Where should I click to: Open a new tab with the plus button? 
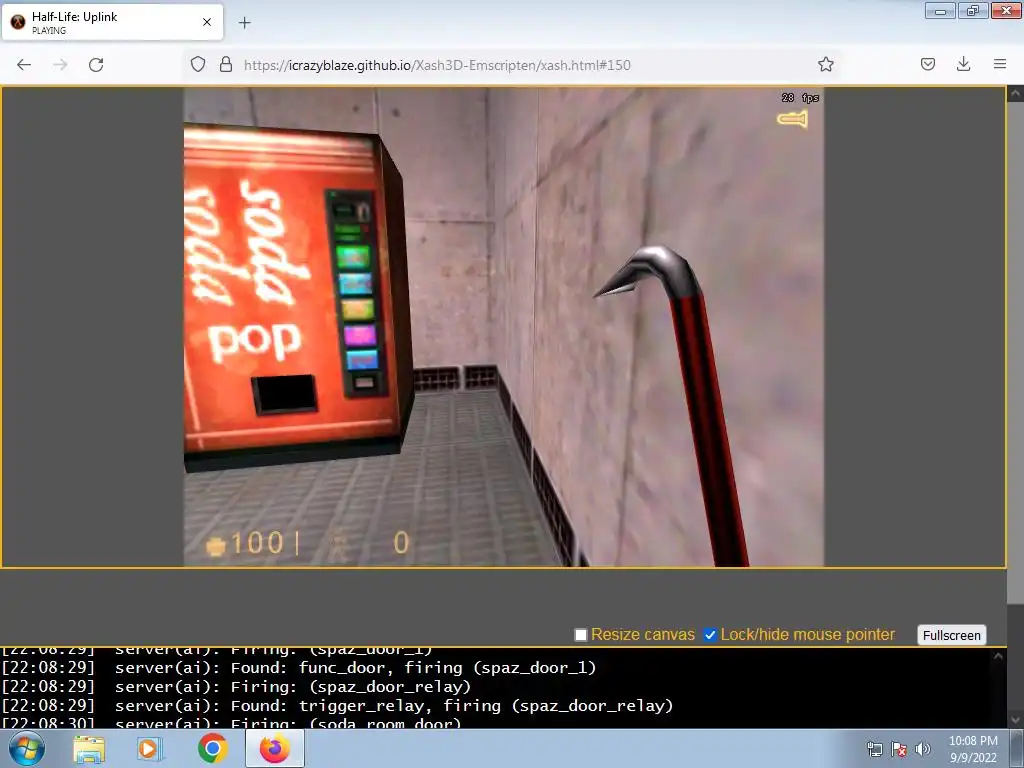(244, 23)
